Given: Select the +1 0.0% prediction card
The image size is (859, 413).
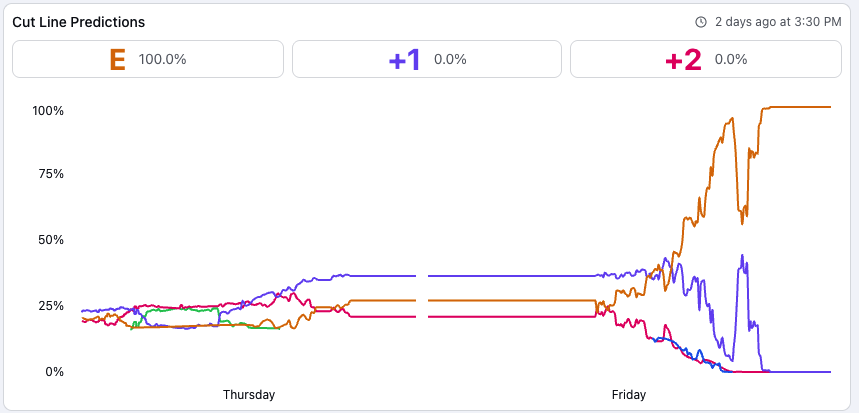Looking at the screenshot, I should [x=426, y=59].
